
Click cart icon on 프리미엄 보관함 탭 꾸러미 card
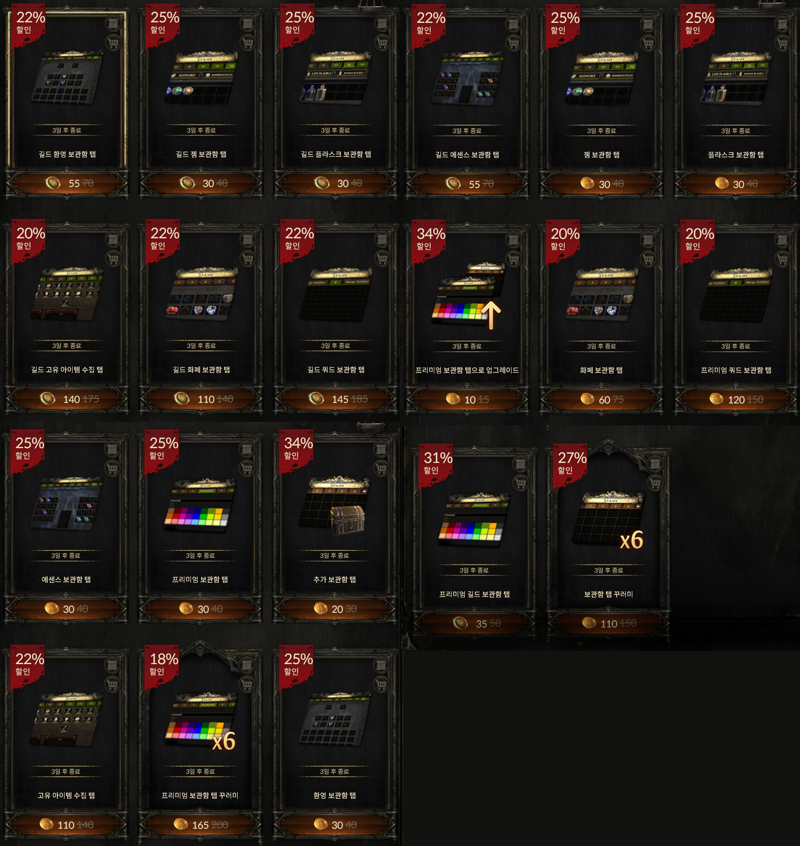tap(246, 684)
